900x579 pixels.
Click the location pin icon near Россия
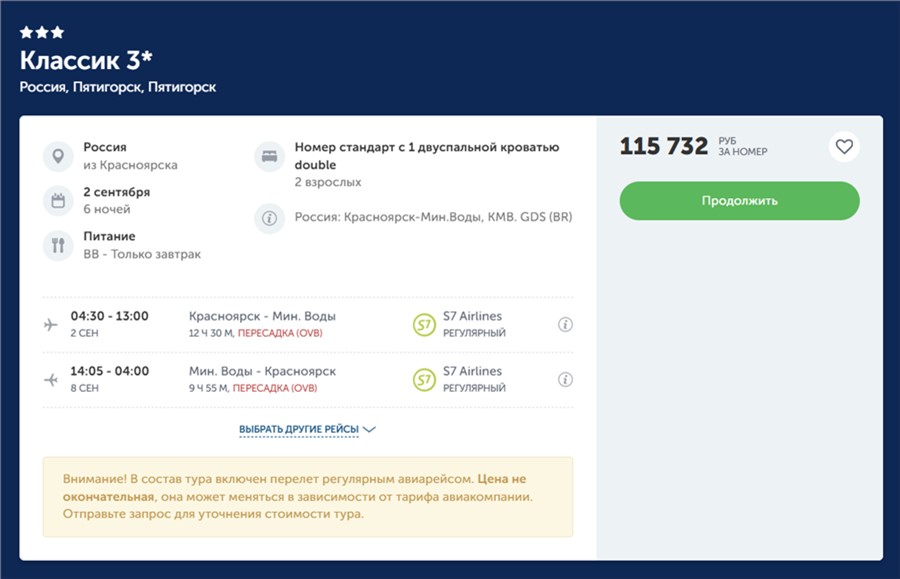point(58,156)
